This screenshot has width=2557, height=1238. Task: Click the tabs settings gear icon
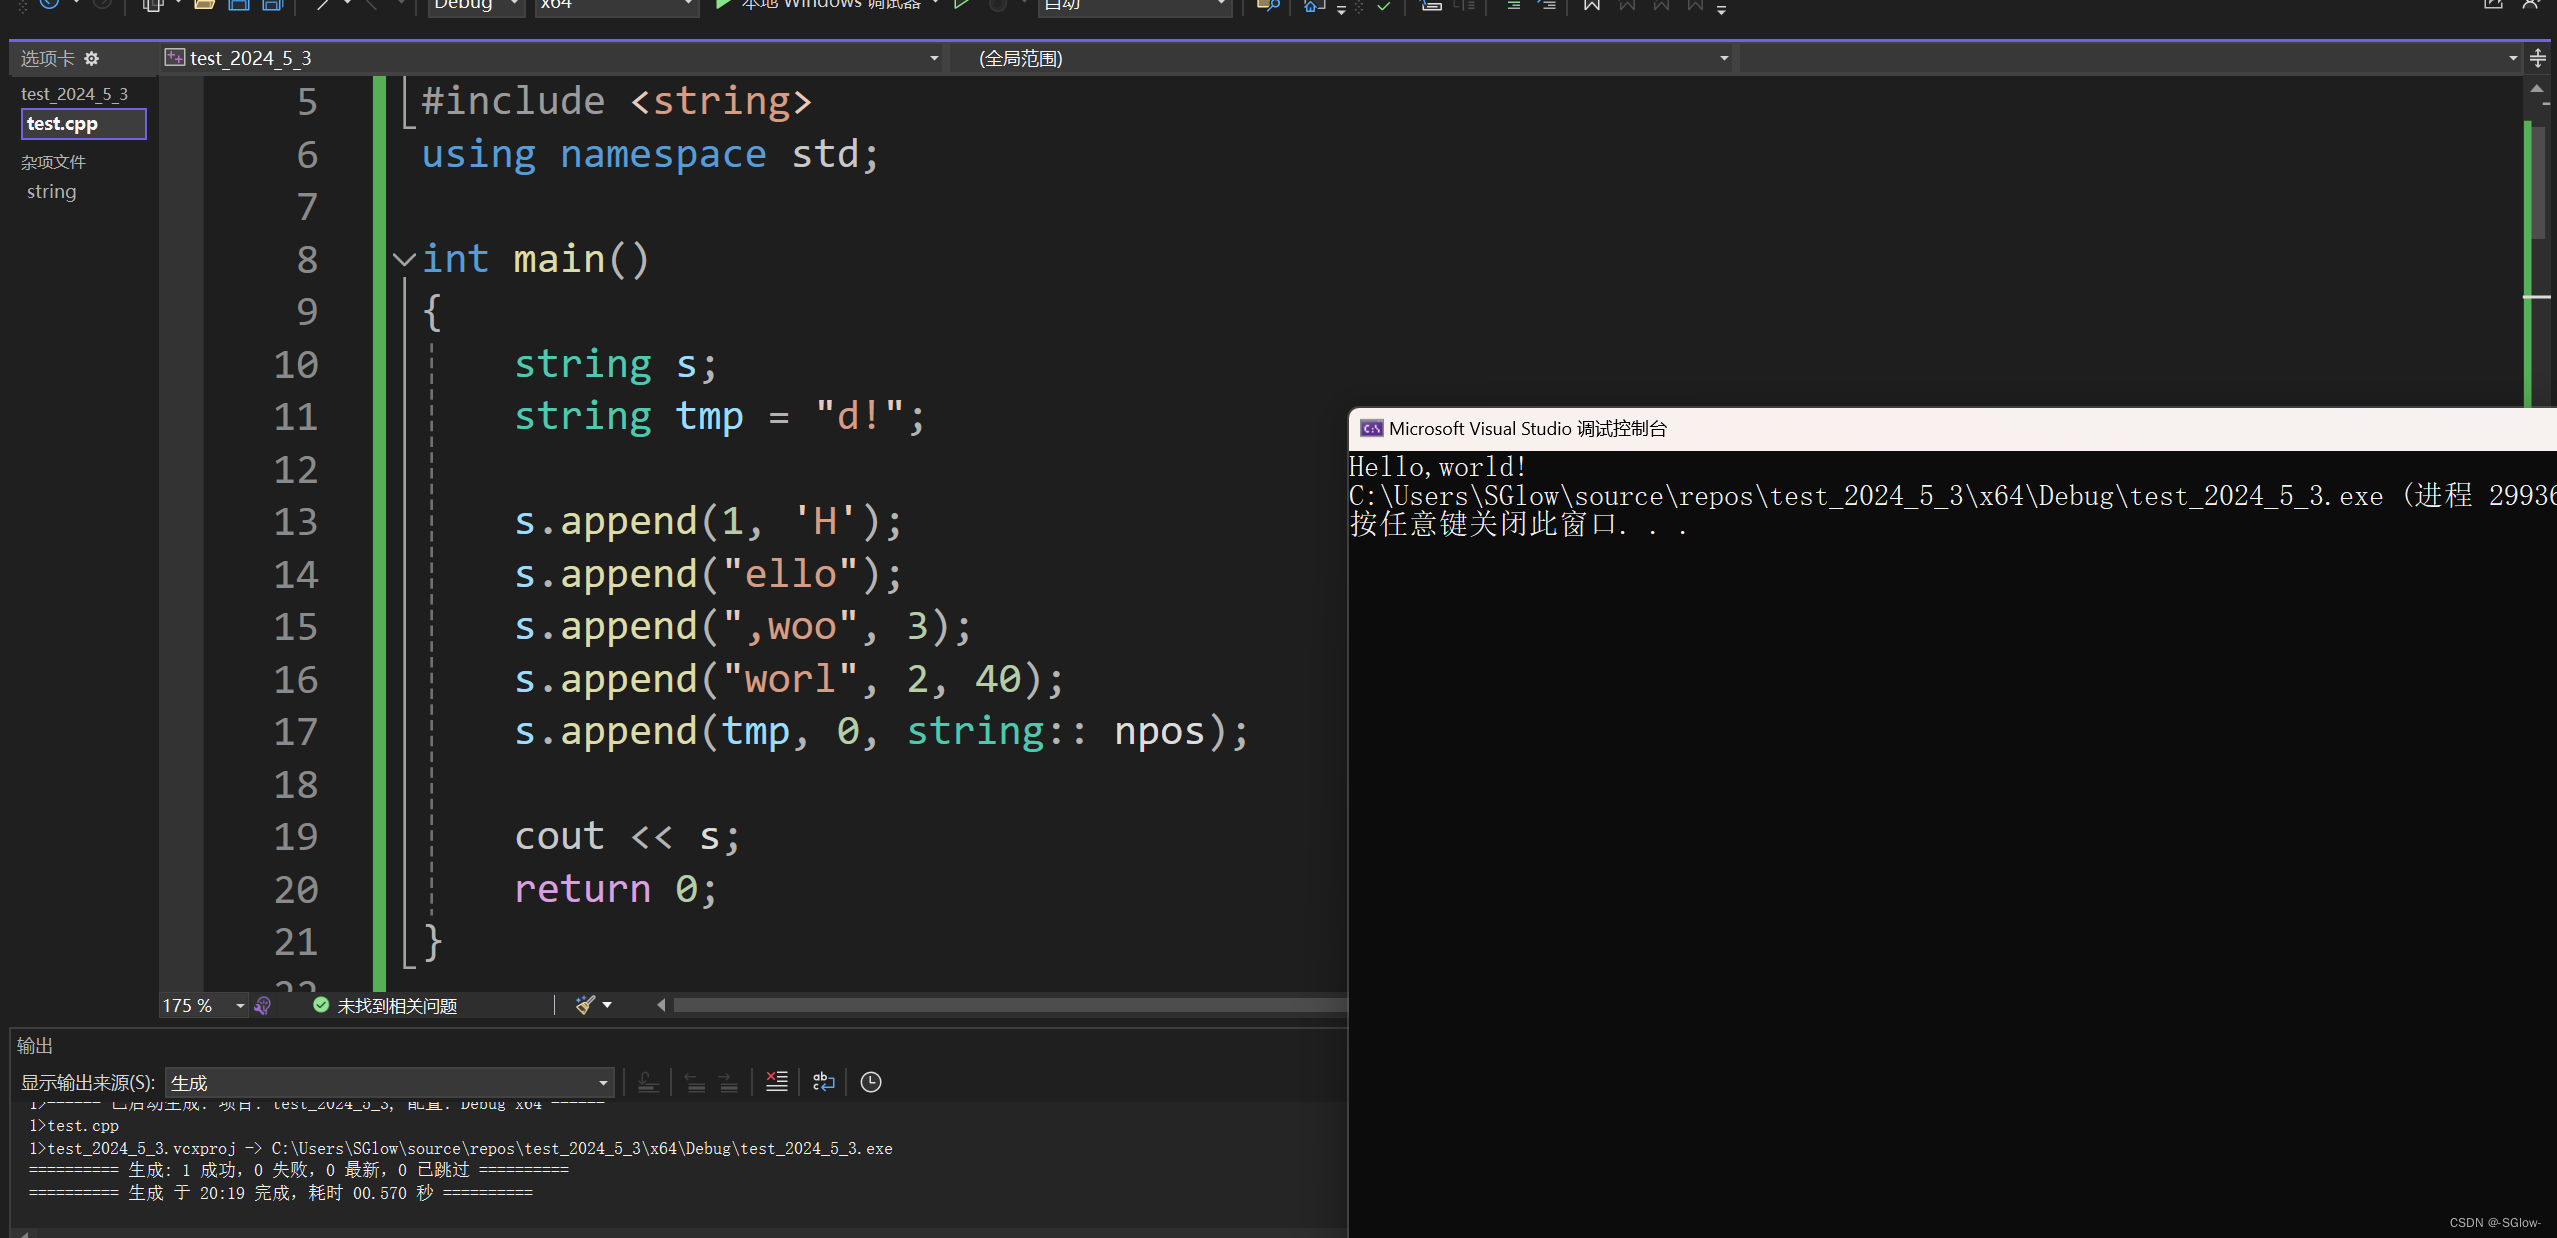[x=92, y=59]
